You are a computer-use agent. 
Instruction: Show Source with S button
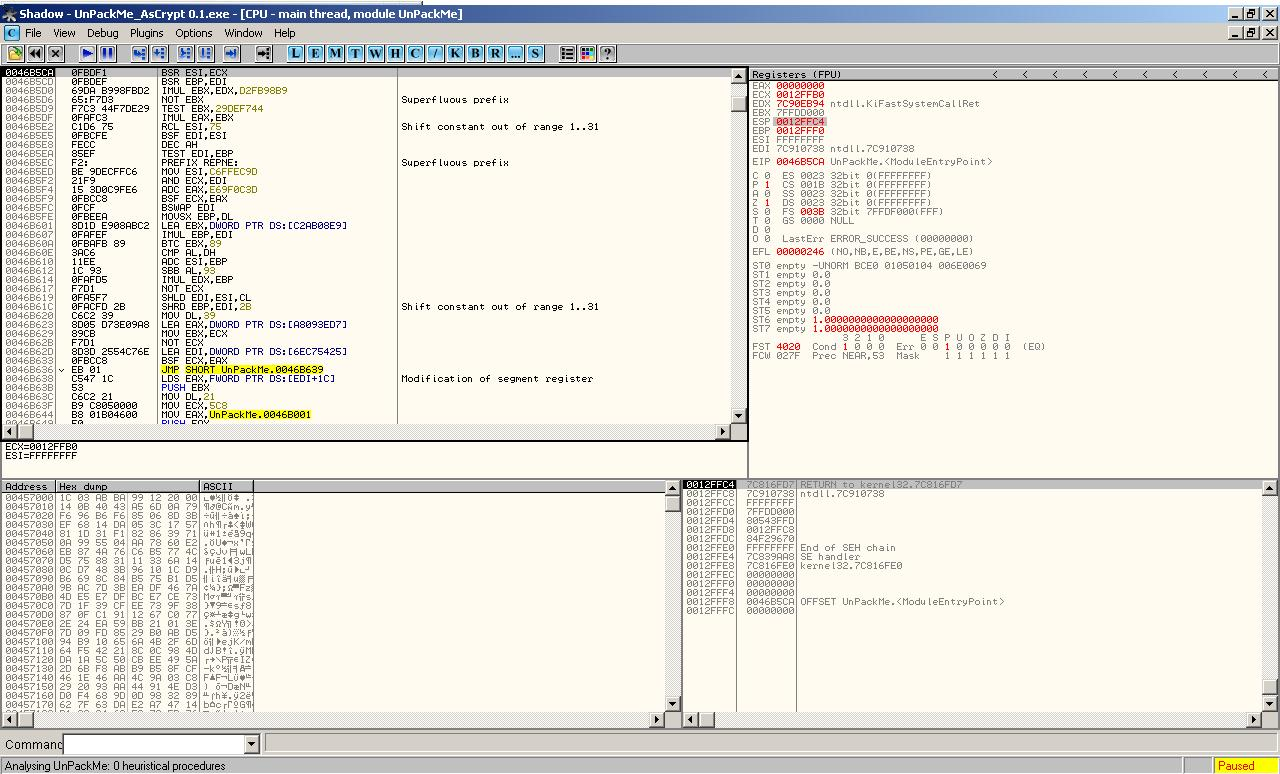(535, 53)
